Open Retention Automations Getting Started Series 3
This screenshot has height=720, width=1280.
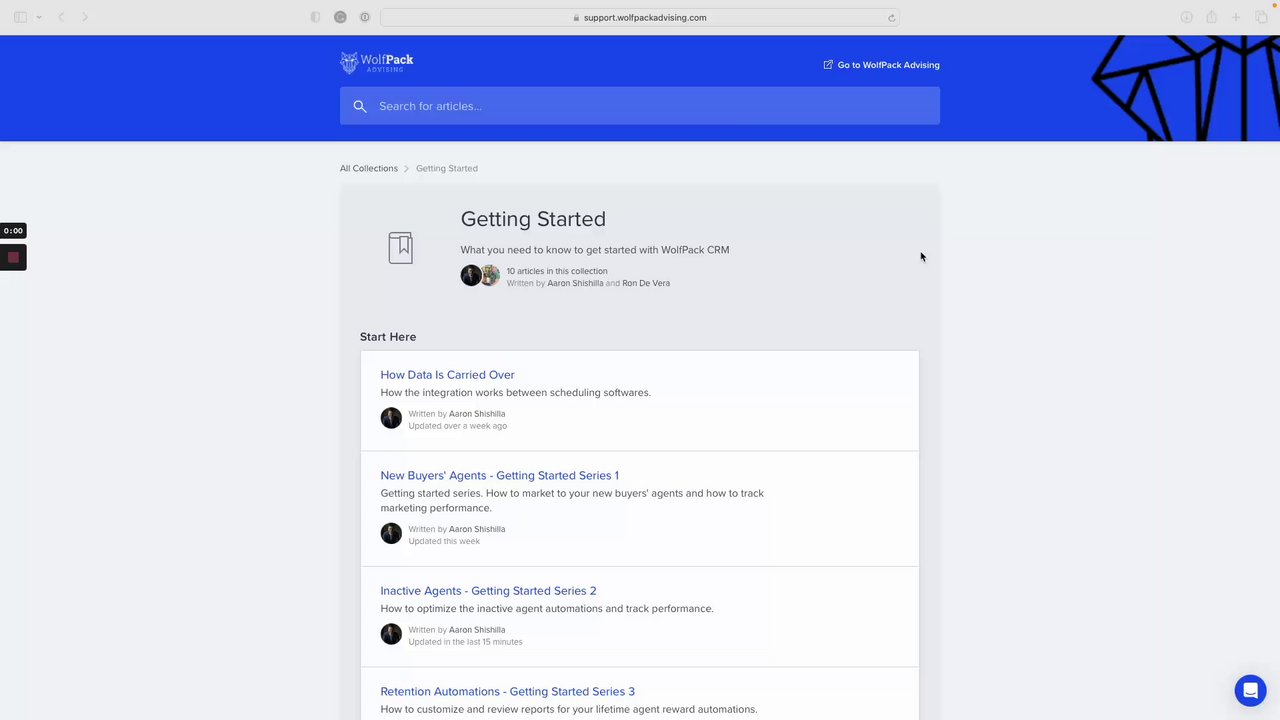pyautogui.click(x=507, y=691)
